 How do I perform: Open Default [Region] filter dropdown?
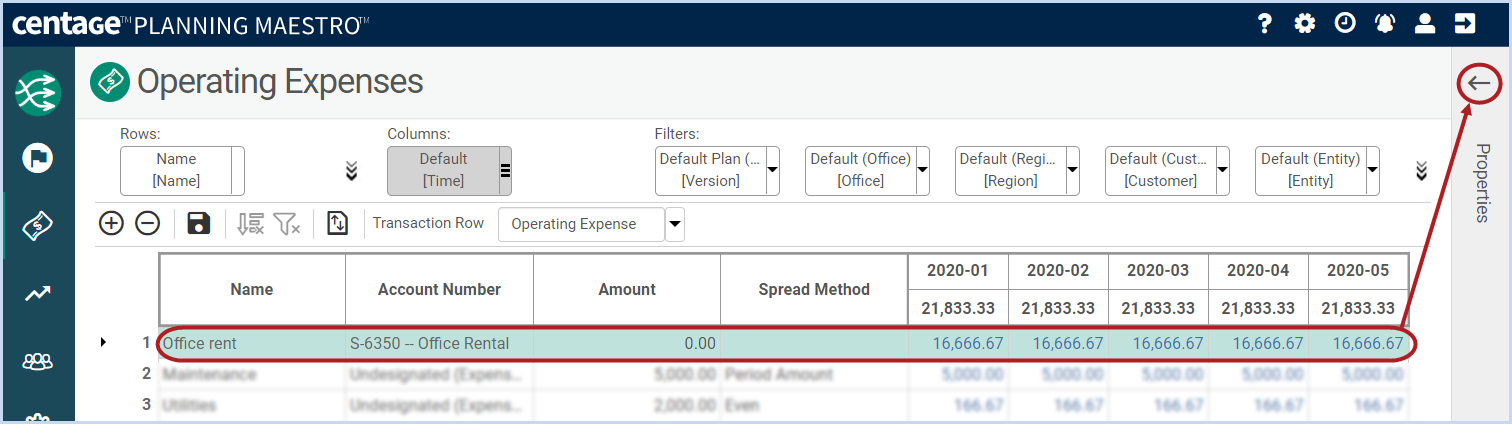(x=1072, y=170)
